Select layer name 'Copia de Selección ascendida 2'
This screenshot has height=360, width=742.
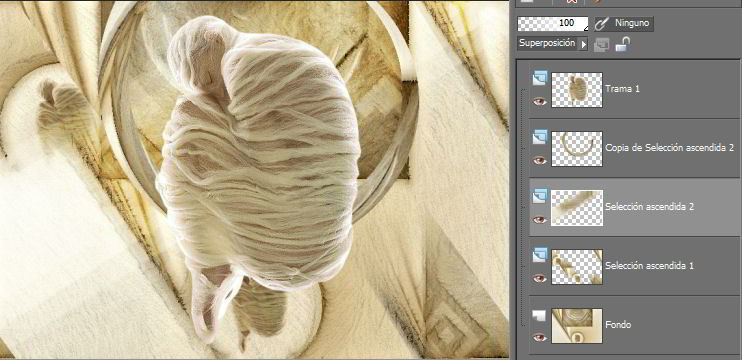tap(670, 148)
